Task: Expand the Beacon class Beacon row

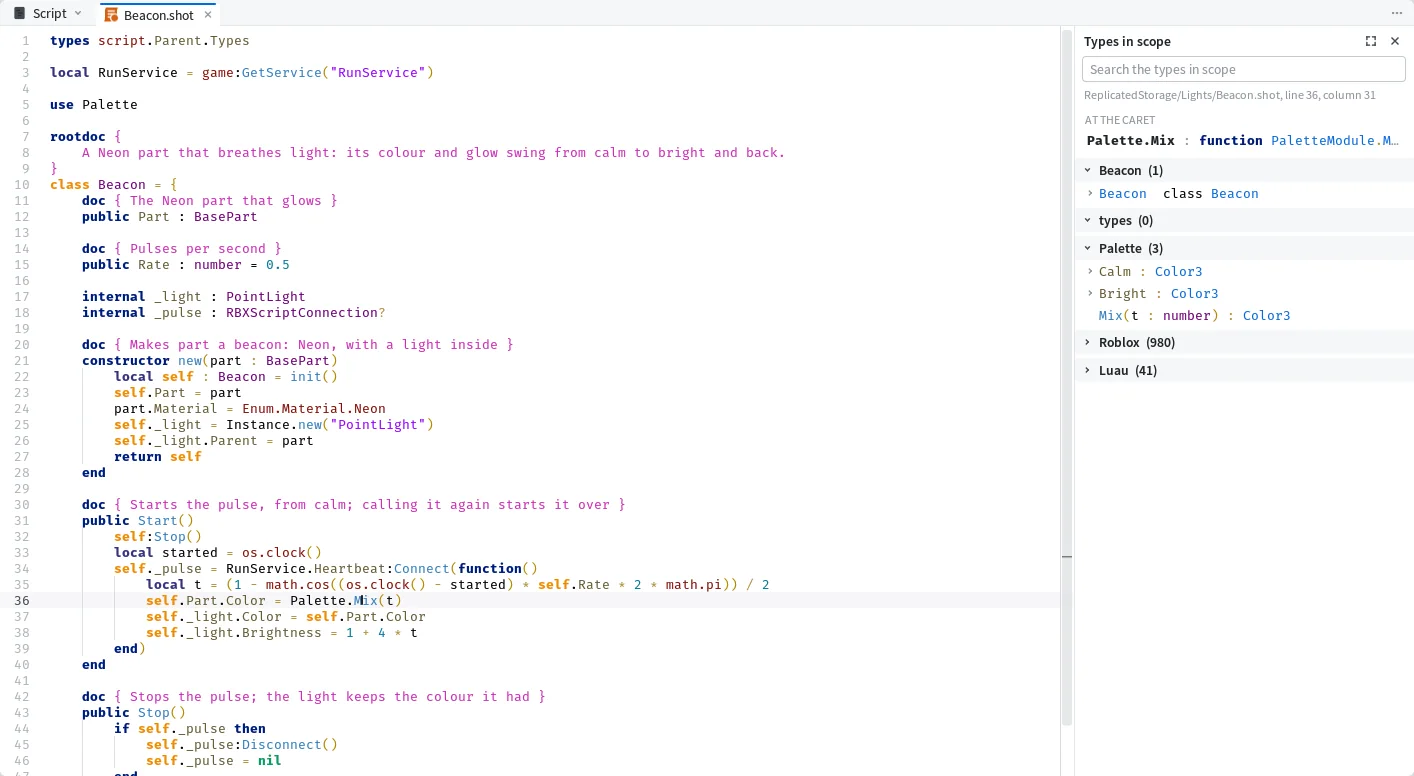Action: (1090, 193)
